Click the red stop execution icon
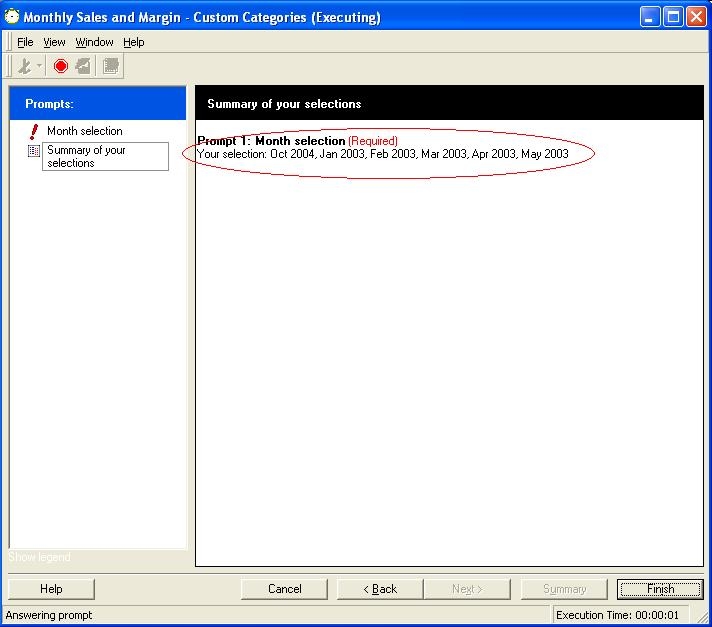Screen dimensions: 712x627 coord(61,66)
